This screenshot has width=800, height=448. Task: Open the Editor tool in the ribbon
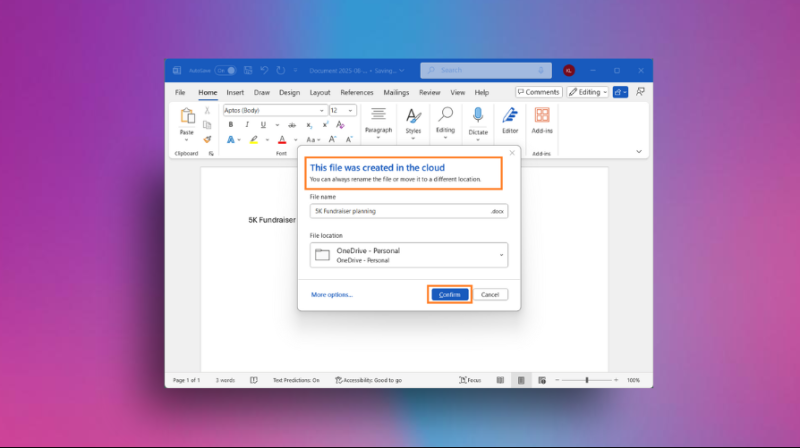tap(510, 116)
